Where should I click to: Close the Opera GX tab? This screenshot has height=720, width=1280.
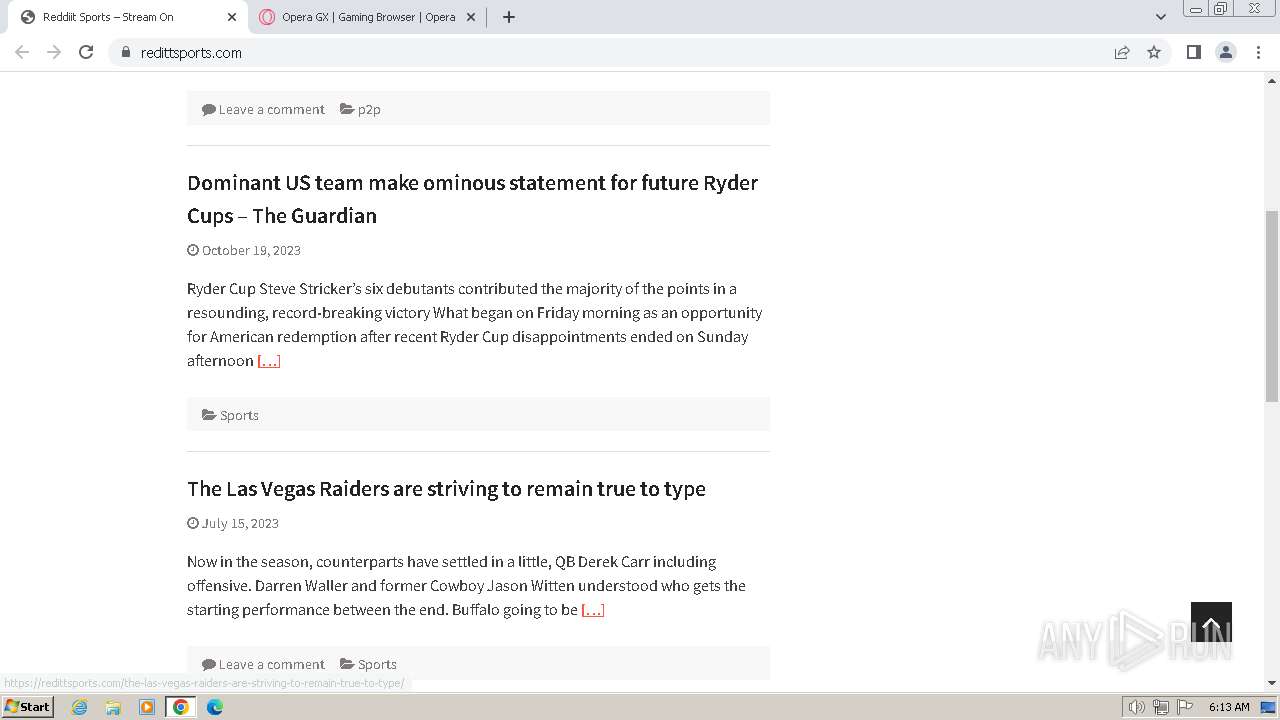point(471,17)
